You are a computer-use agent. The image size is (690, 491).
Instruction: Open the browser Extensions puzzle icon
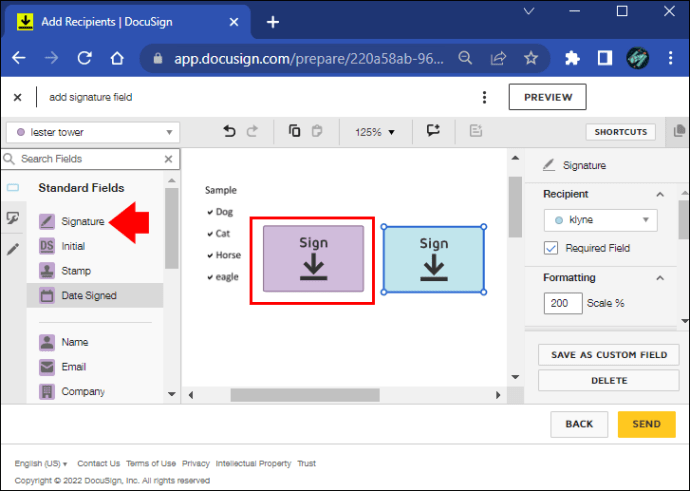pos(572,58)
